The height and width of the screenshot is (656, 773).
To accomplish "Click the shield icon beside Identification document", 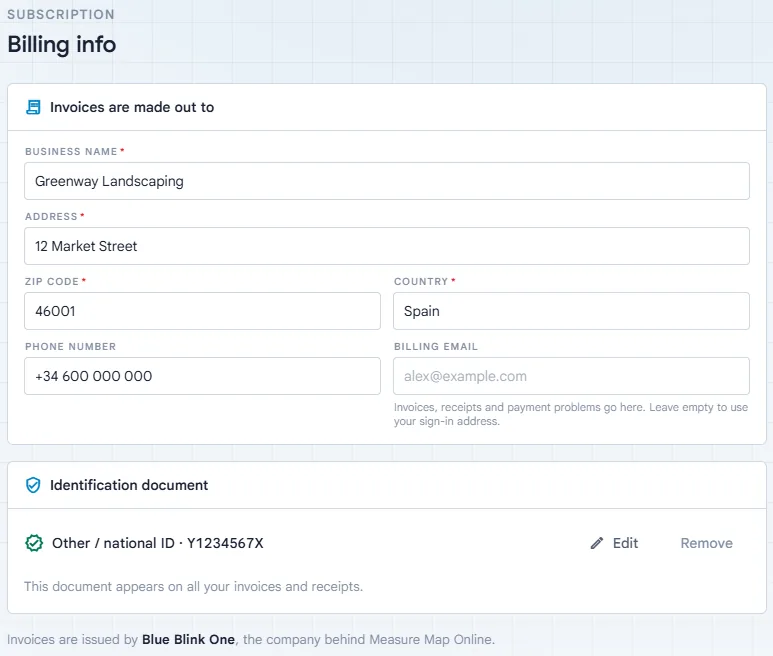I will (33, 485).
